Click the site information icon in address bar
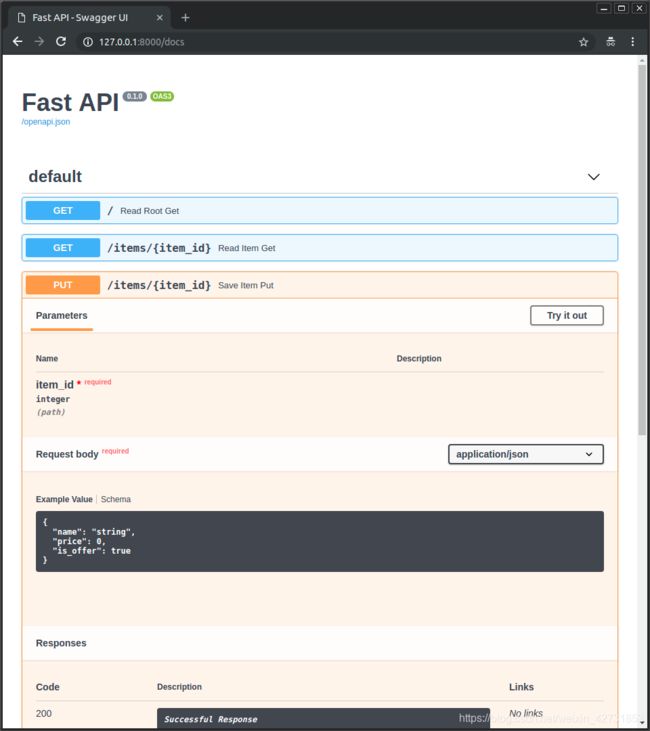This screenshot has height=731, width=650. pos(88,42)
